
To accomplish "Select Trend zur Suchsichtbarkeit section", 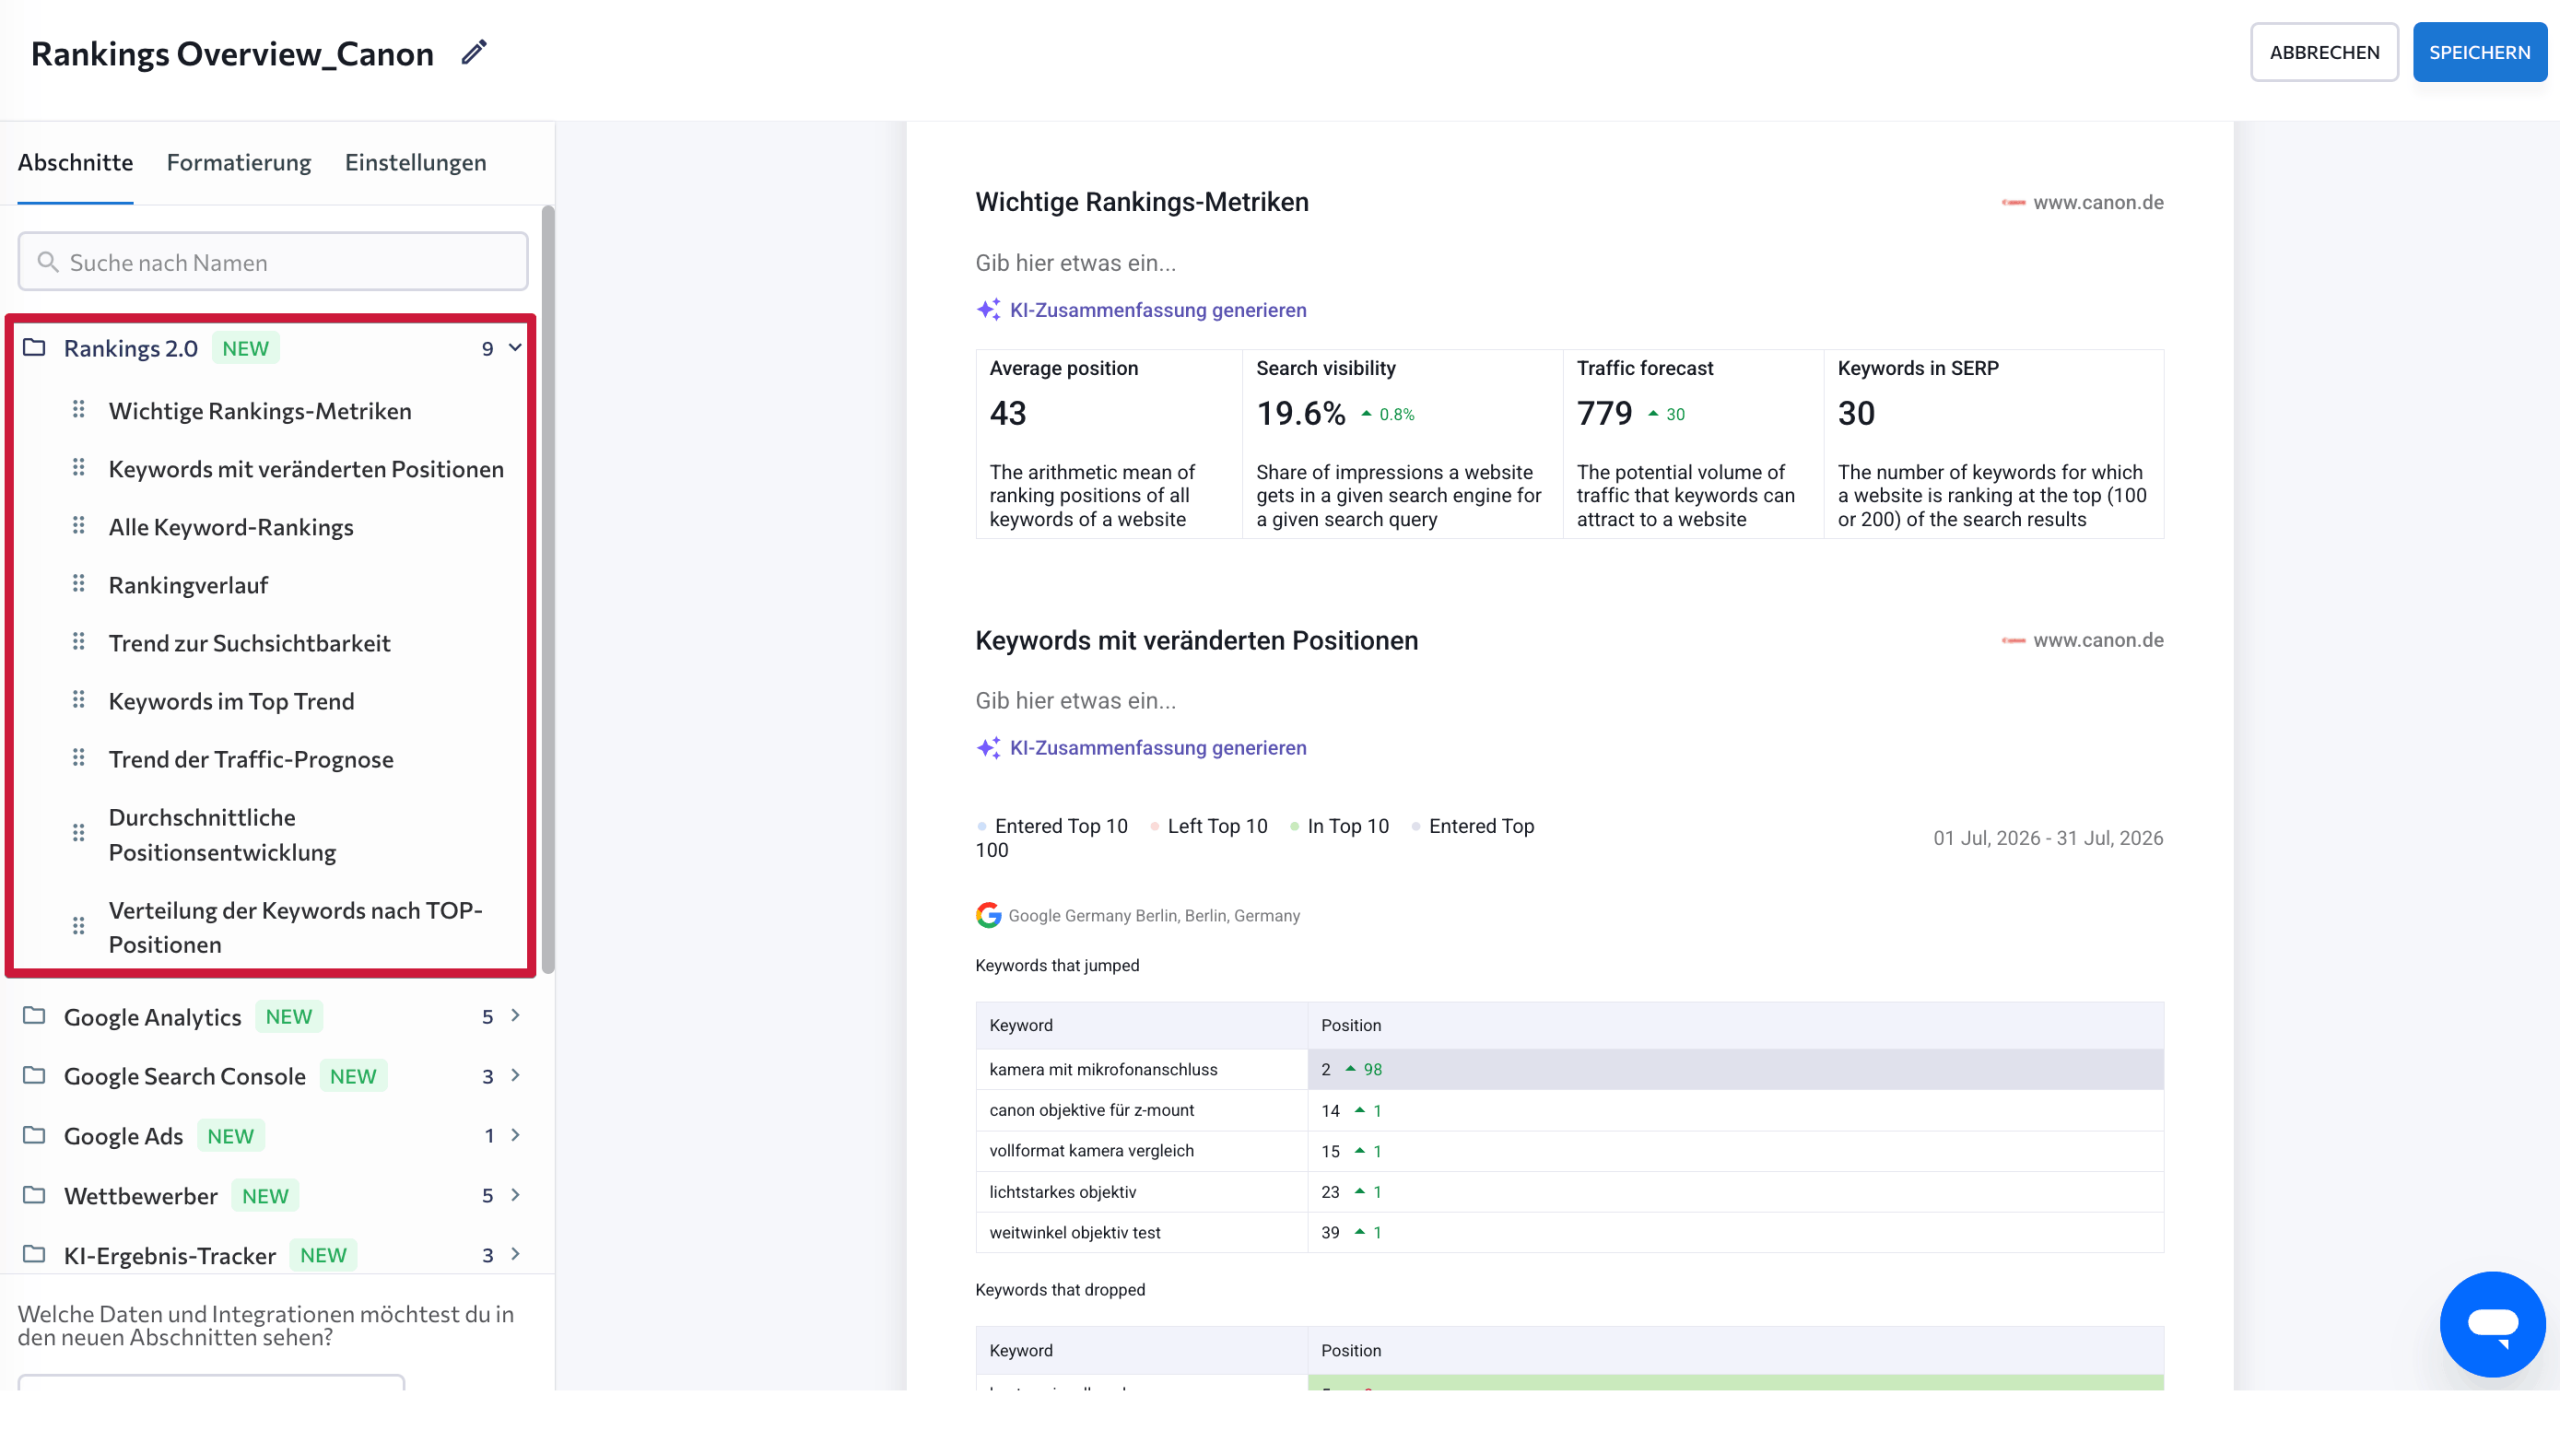I will (249, 643).
